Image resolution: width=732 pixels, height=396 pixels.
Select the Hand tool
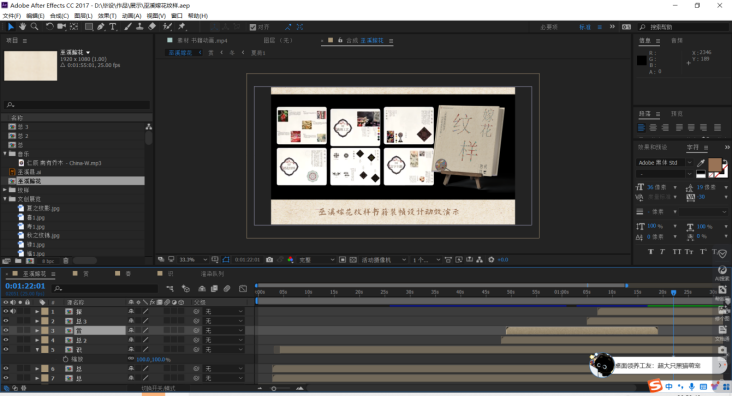click(x=22, y=27)
